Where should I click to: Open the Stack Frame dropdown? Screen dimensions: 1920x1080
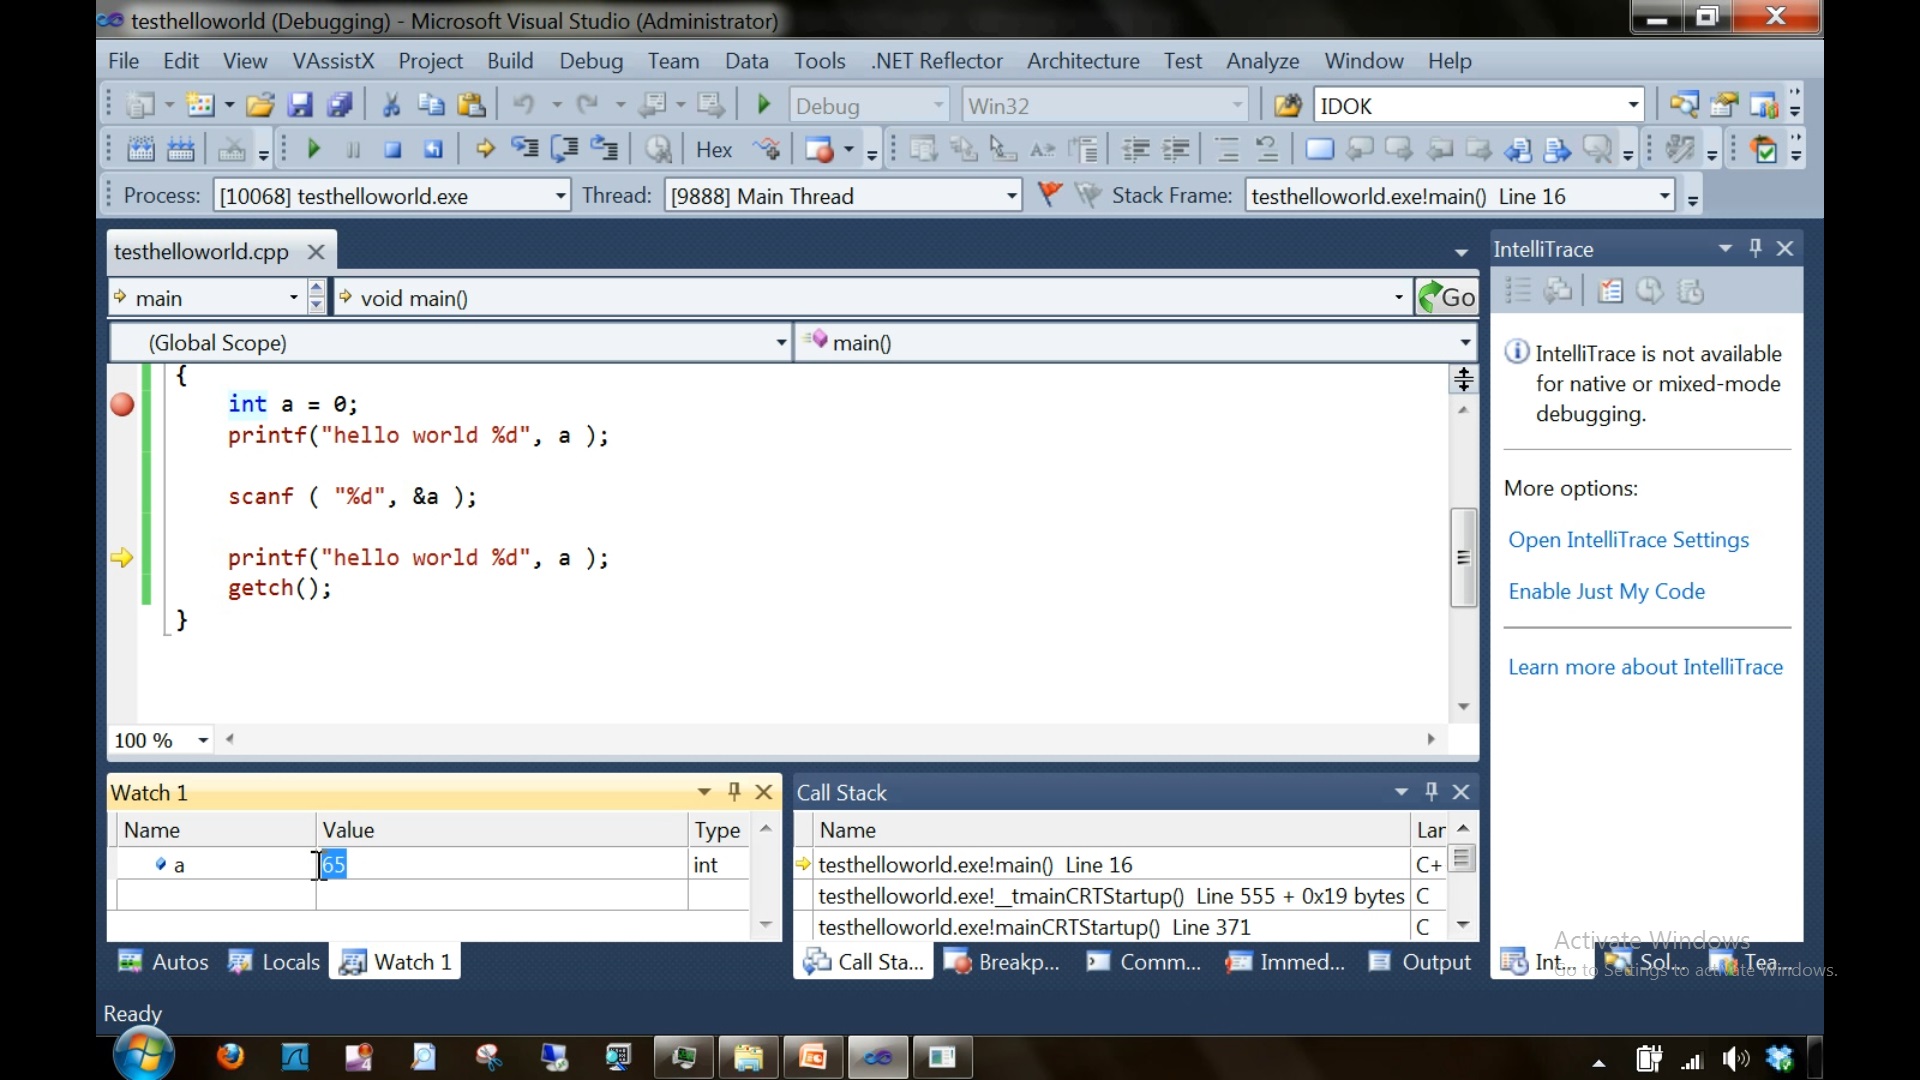pyautogui.click(x=1665, y=196)
